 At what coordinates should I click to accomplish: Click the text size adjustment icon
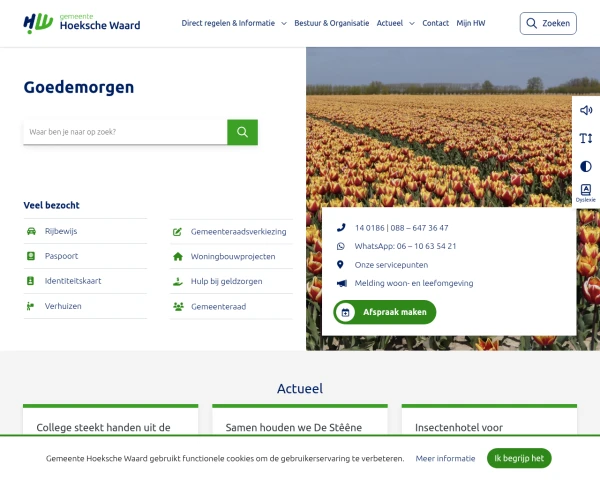pyautogui.click(x=586, y=138)
